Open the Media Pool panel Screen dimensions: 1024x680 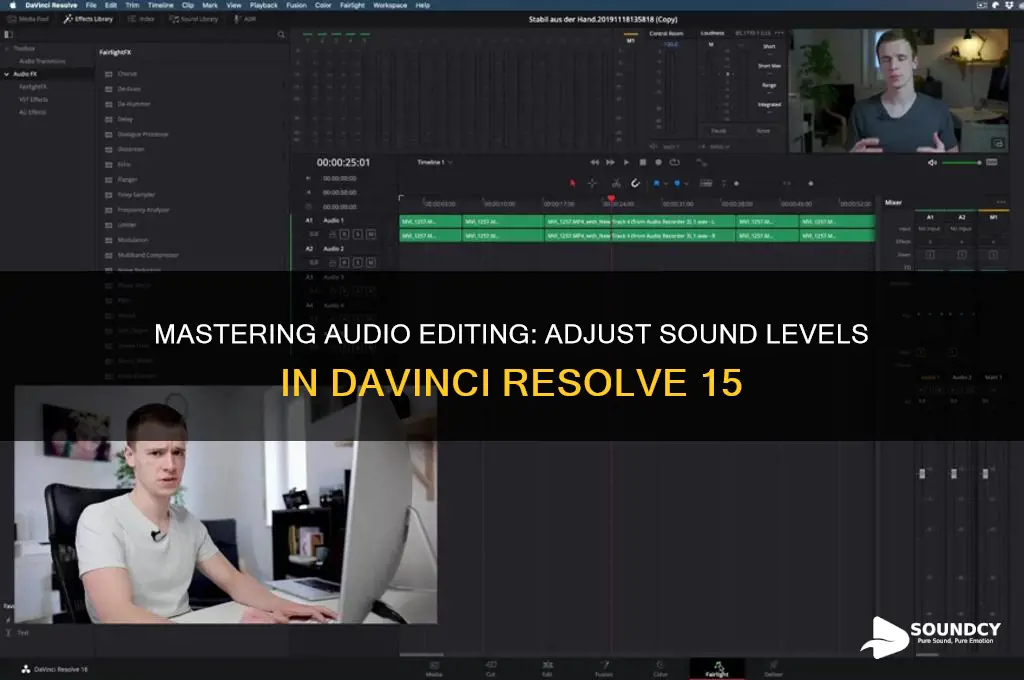[x=27, y=19]
